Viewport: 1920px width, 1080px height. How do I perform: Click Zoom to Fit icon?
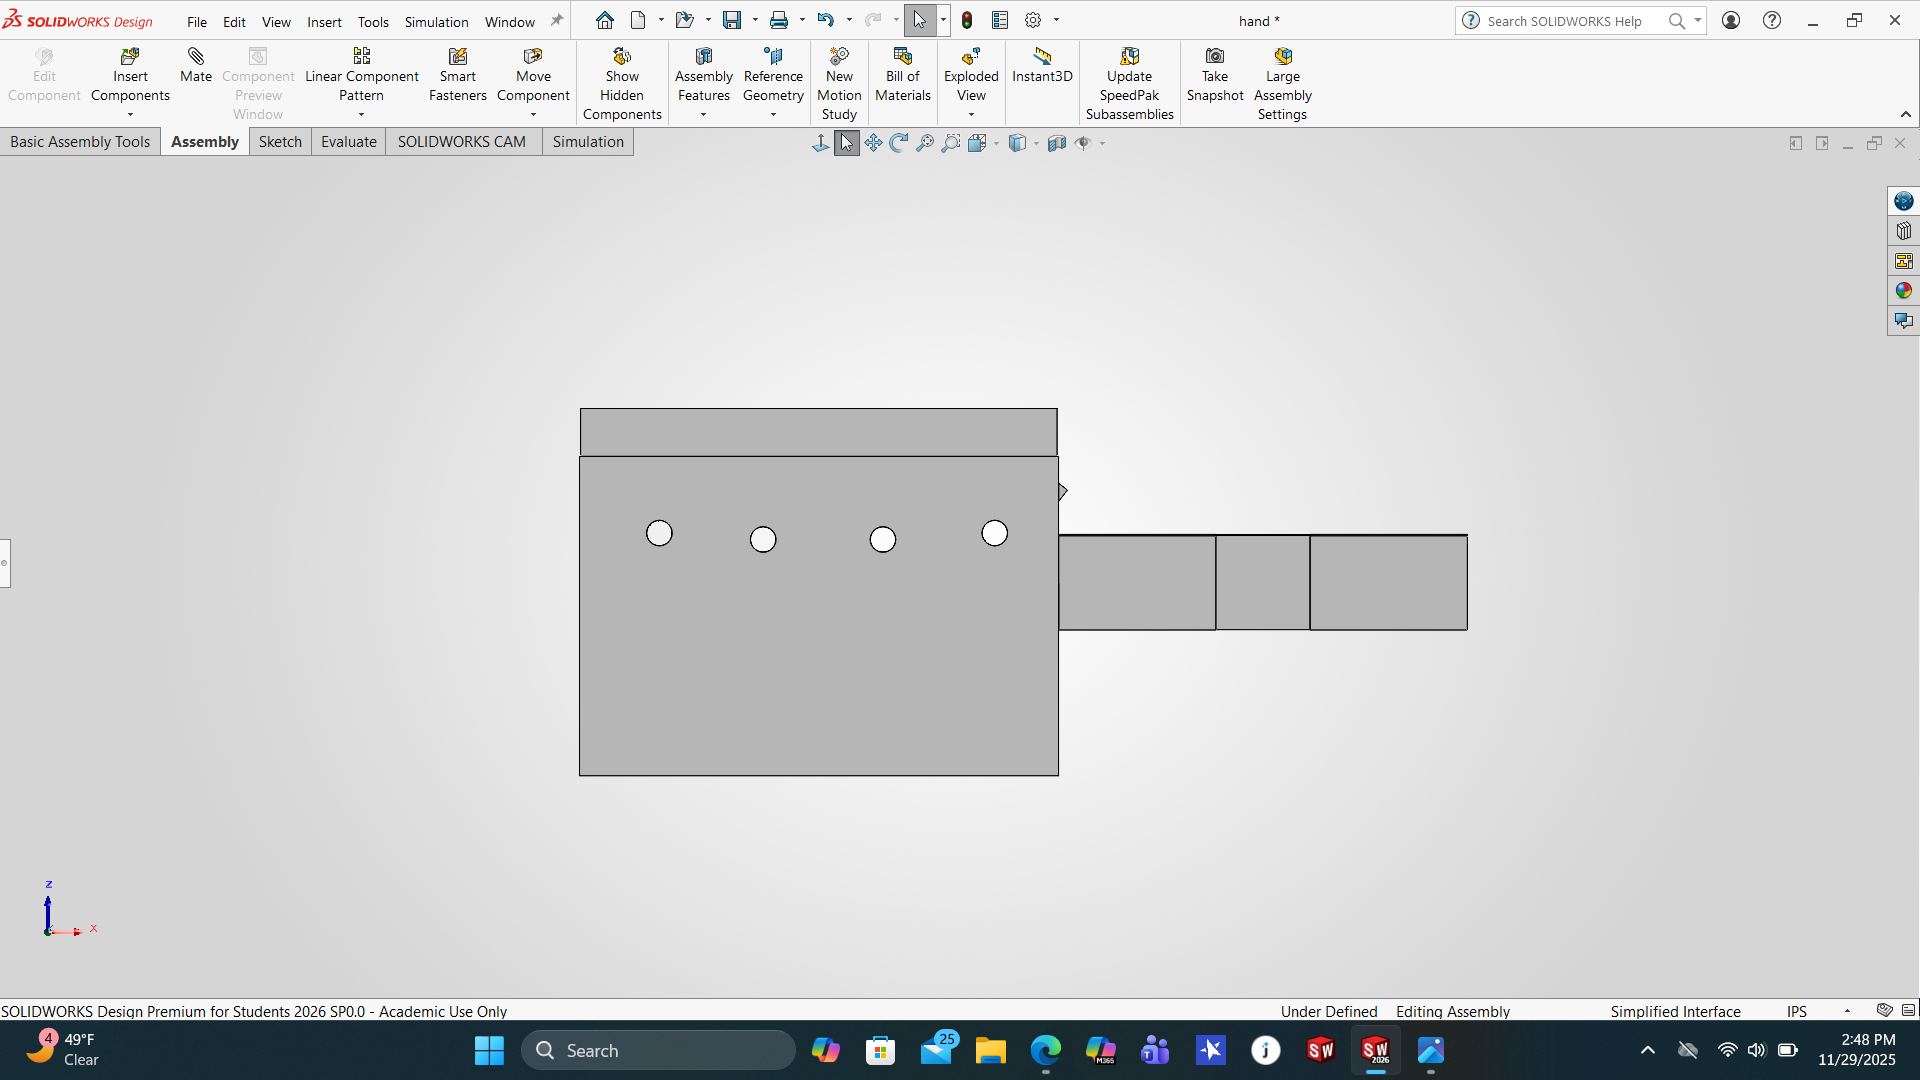pos(925,143)
